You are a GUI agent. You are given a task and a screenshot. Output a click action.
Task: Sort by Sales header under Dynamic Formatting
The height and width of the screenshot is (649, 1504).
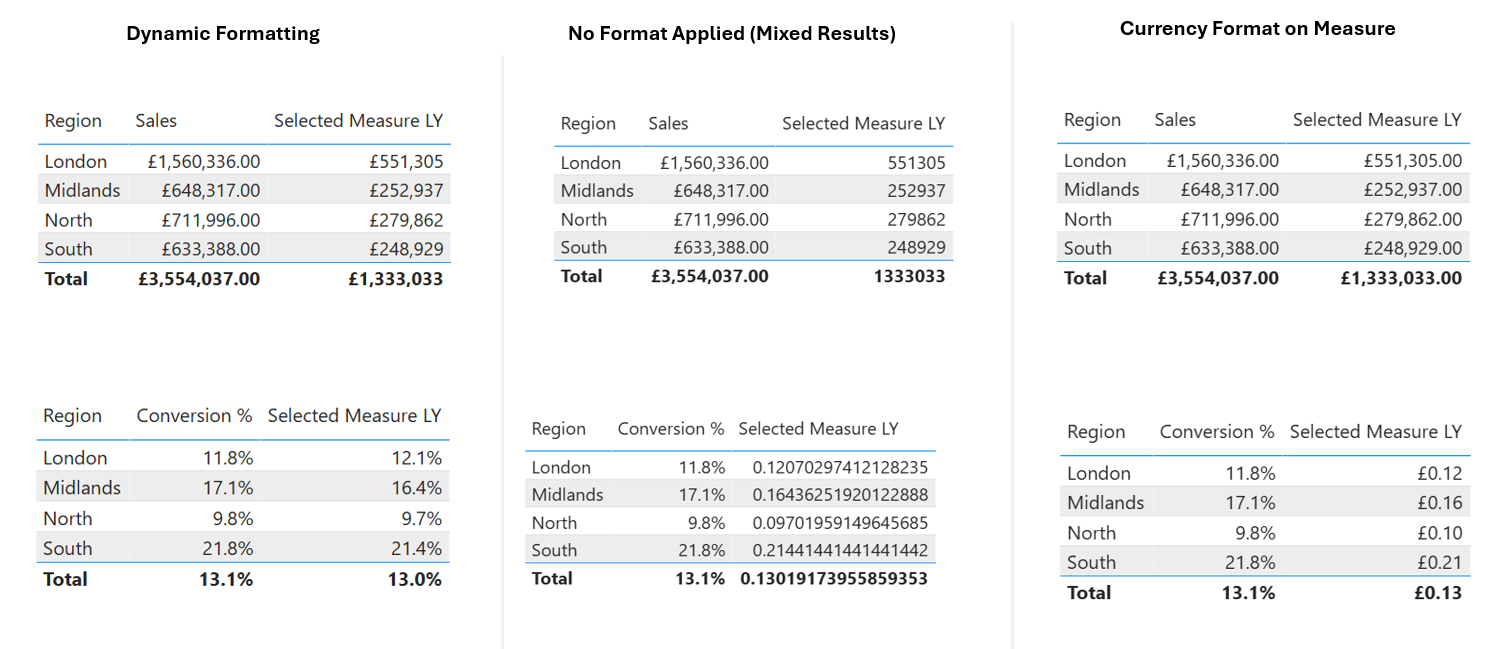(x=156, y=121)
